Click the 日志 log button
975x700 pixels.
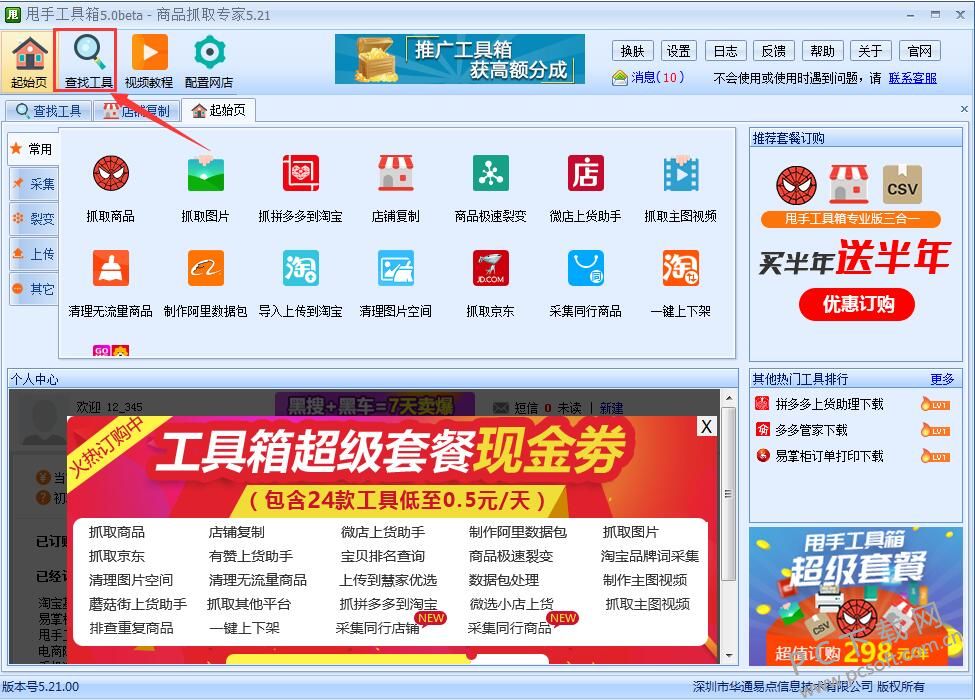(726, 51)
